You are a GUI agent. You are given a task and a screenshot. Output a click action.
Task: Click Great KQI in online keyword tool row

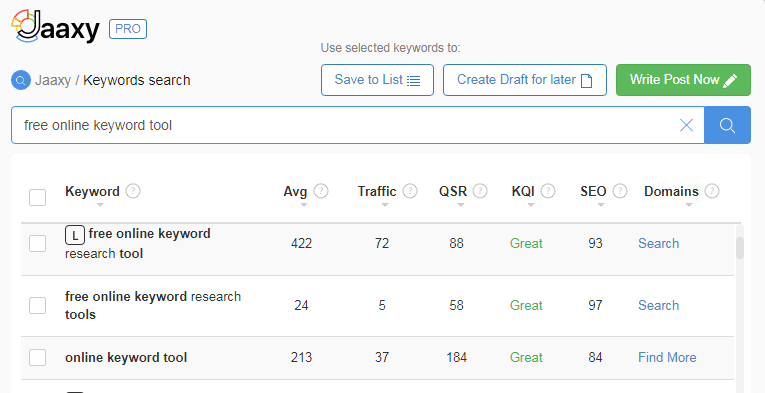(x=526, y=357)
